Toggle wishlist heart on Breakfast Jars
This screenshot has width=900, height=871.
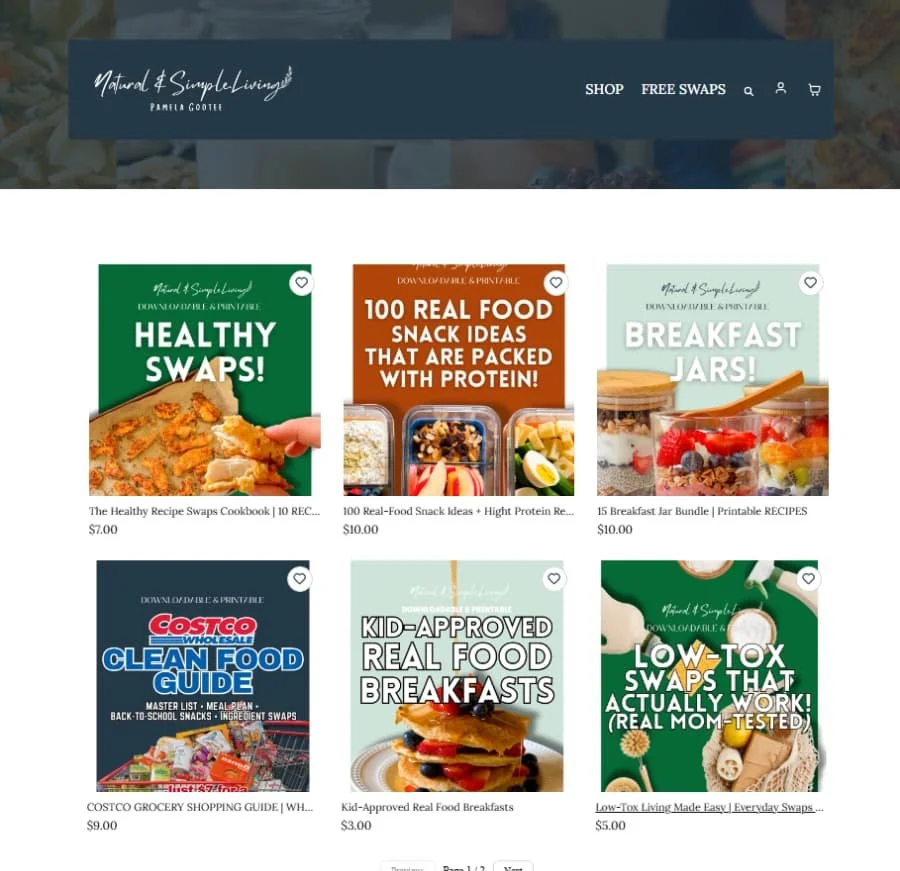[810, 282]
